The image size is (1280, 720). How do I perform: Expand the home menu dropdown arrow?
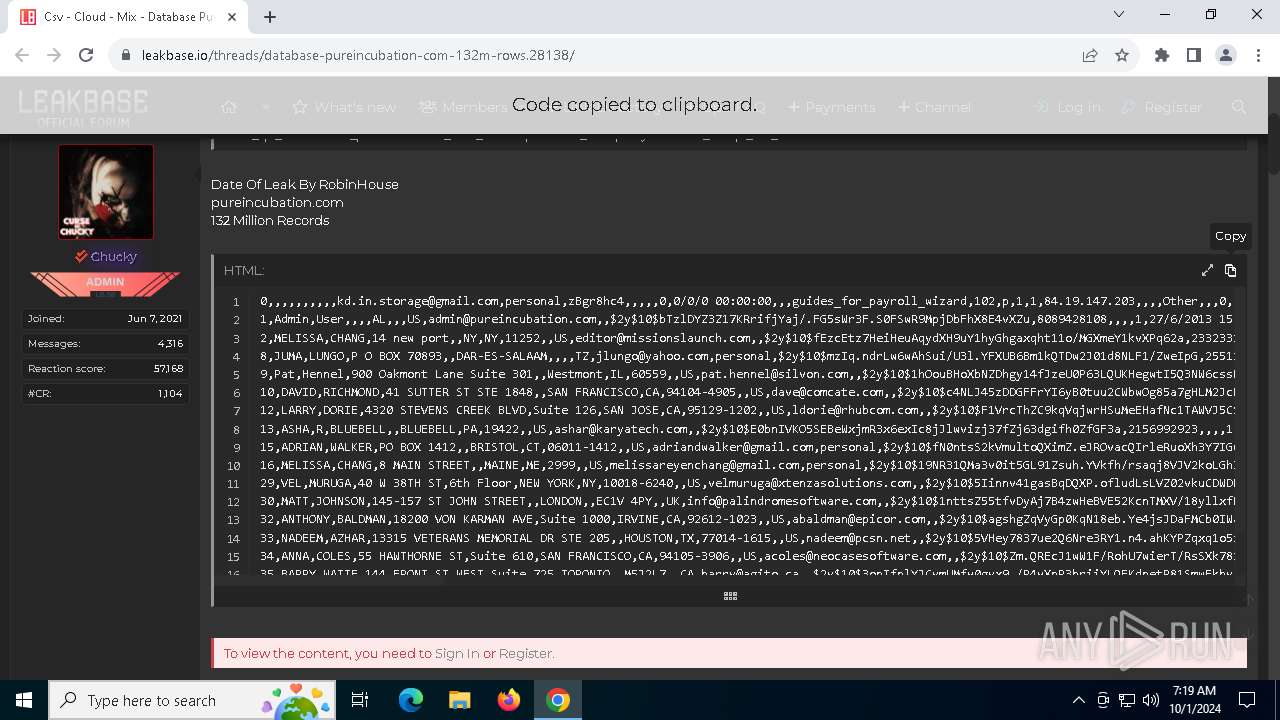pyautogui.click(x=265, y=107)
